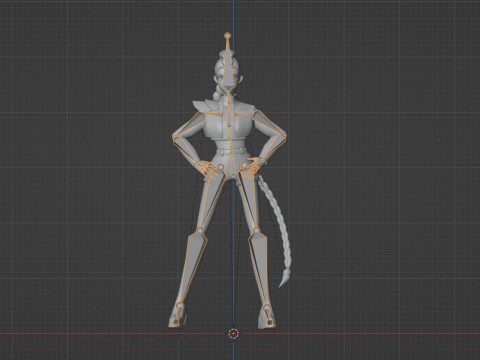Select the thigh bone of the screen-right leg
Image resolution: width=480 pixels, height=360 pixels.
click(249, 197)
